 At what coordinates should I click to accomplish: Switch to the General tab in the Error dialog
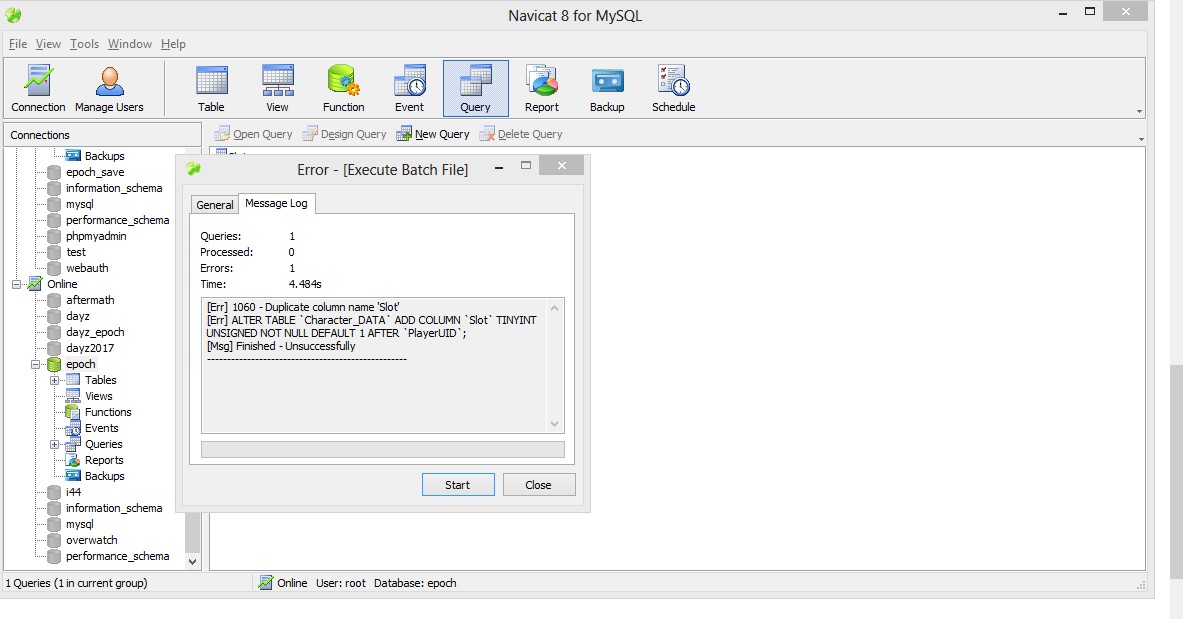click(214, 205)
